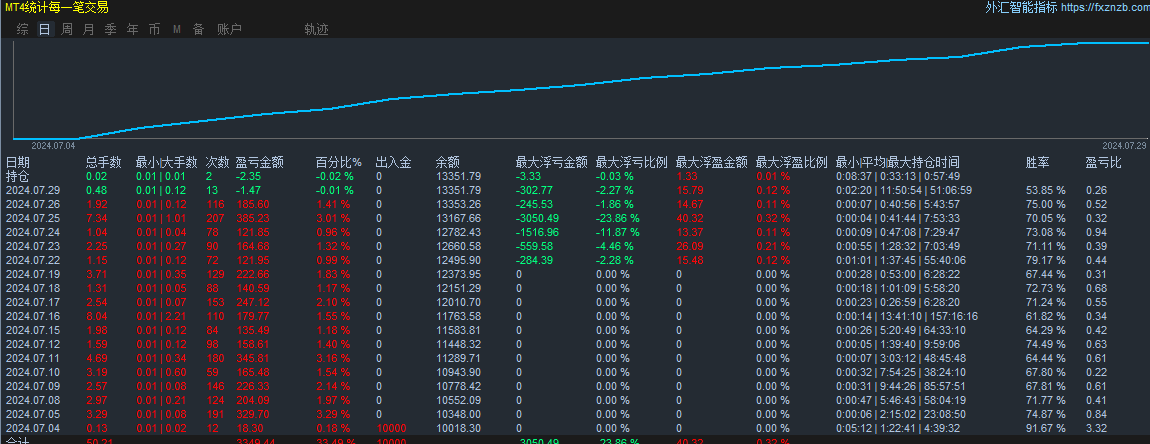This screenshot has width=1150, height=444.
Task: Open the 备 notes tab
Action: click(x=199, y=29)
